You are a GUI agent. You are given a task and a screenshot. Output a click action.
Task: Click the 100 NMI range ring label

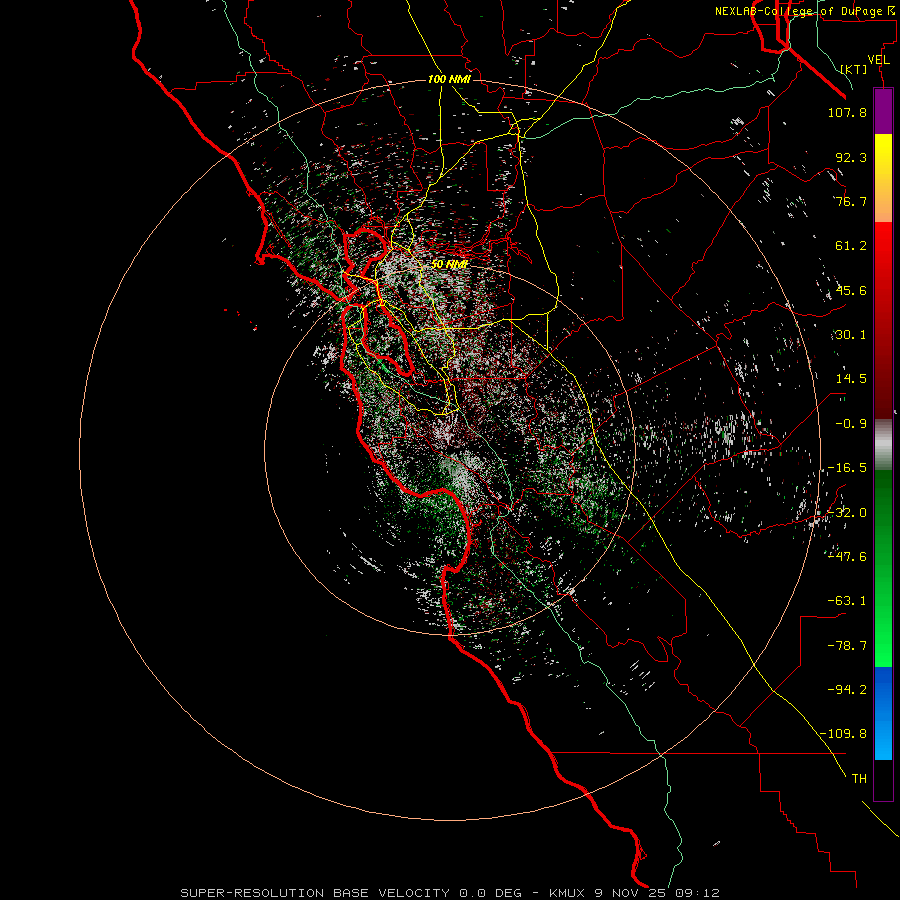tap(449, 79)
